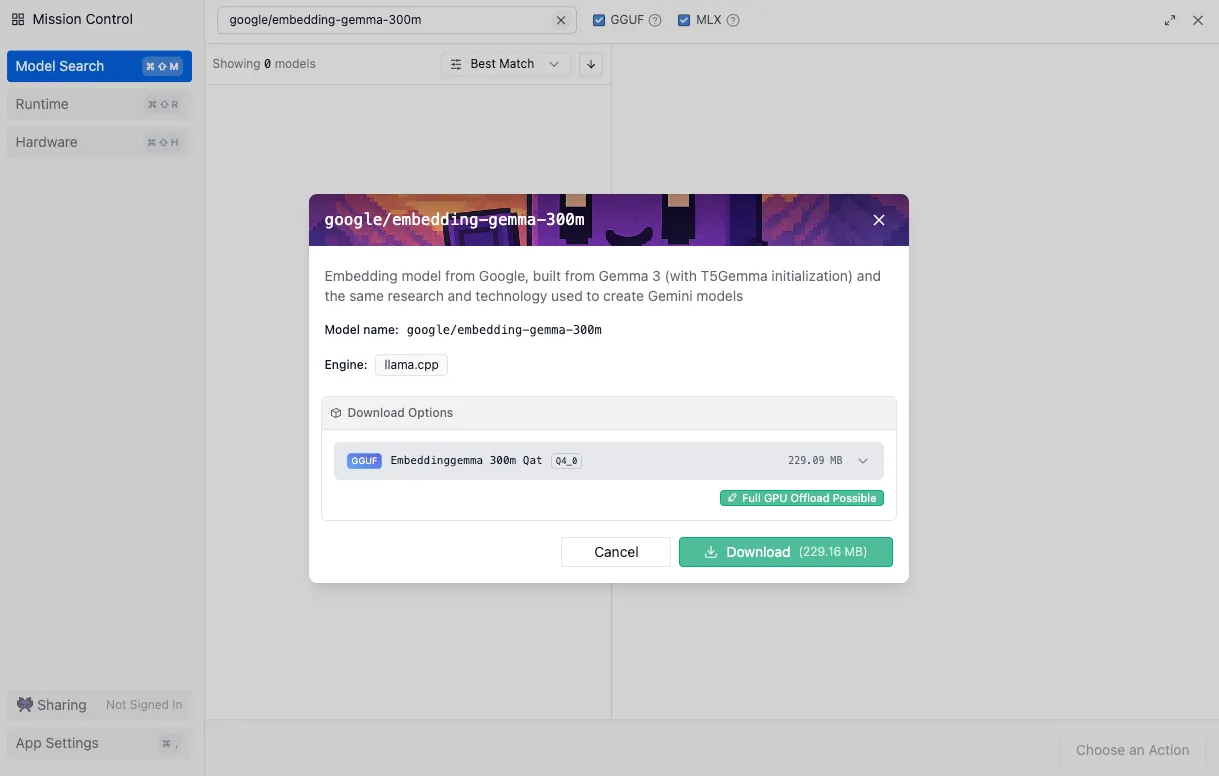Click the Mission Control grid icon
The width and height of the screenshot is (1219, 776).
coord(18,19)
